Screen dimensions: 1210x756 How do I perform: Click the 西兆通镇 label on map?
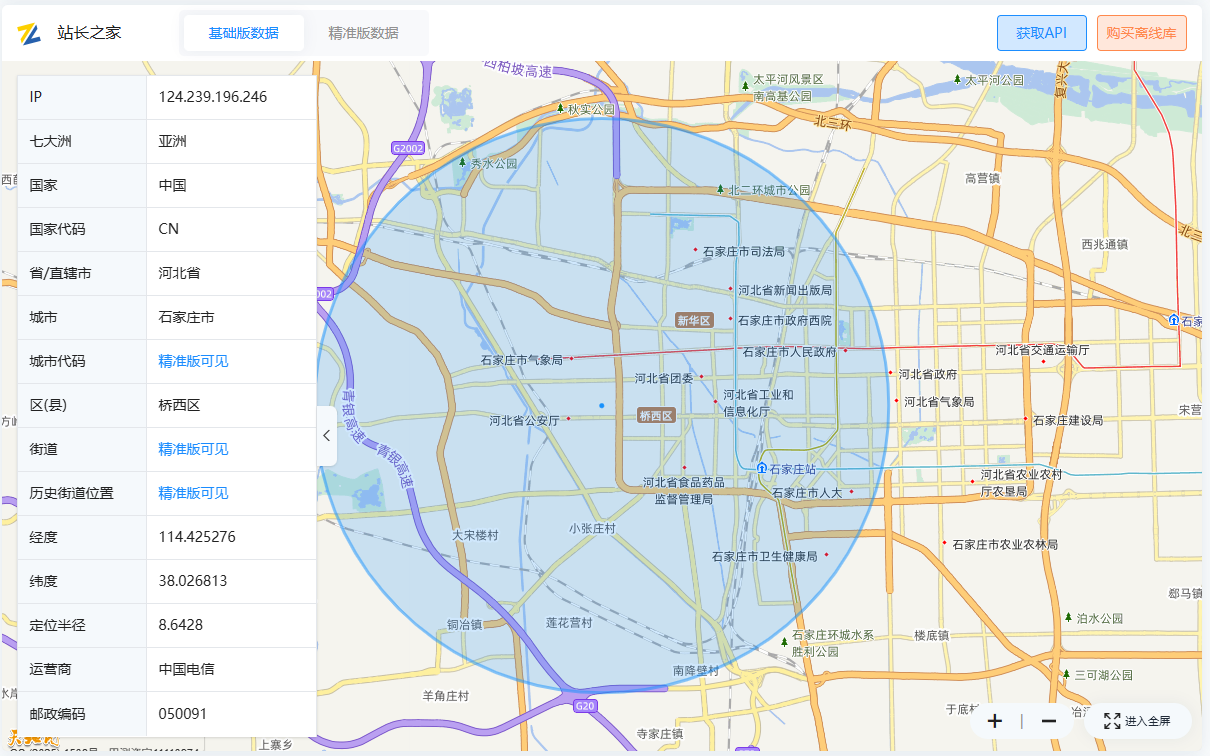click(1105, 243)
